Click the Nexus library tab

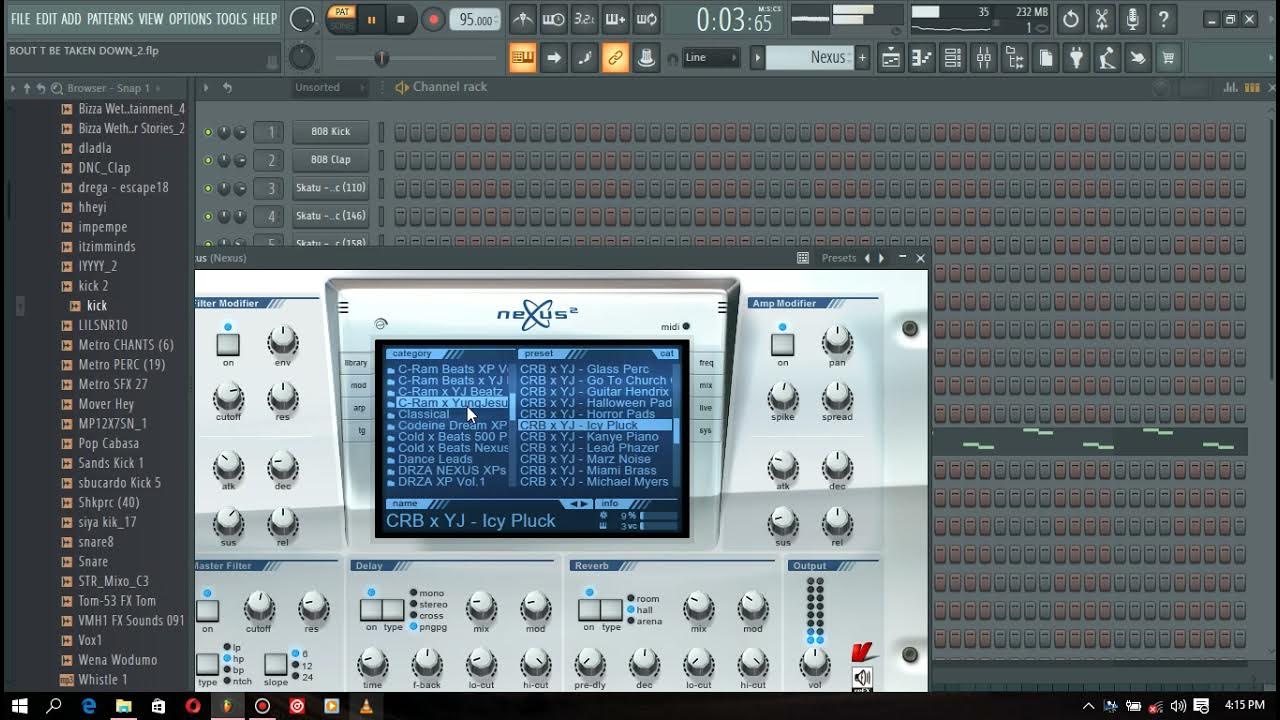pos(357,363)
